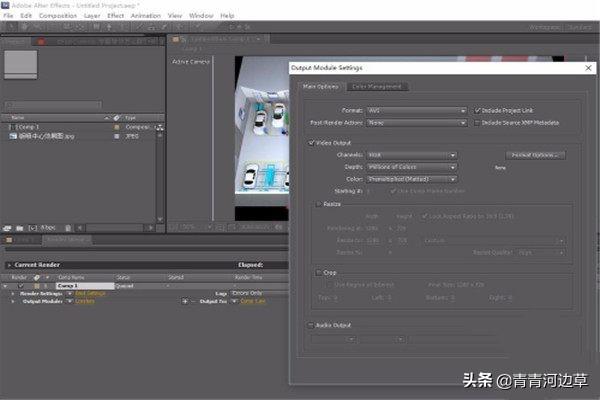600x400 pixels.
Task: Click the Lossless output module link
Action: pyautogui.click(x=85, y=301)
